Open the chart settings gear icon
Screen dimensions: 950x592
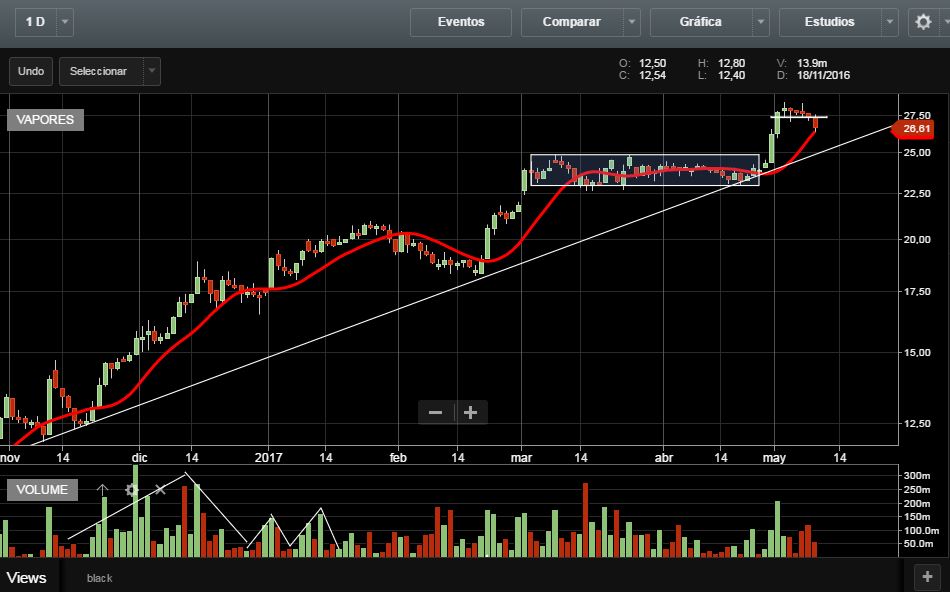(x=923, y=22)
